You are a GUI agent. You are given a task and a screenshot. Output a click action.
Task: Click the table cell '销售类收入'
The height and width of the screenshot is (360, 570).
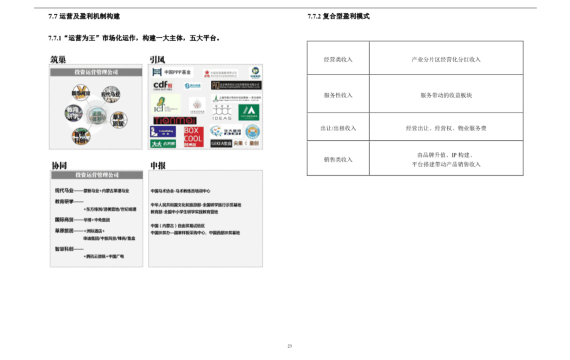338,159
